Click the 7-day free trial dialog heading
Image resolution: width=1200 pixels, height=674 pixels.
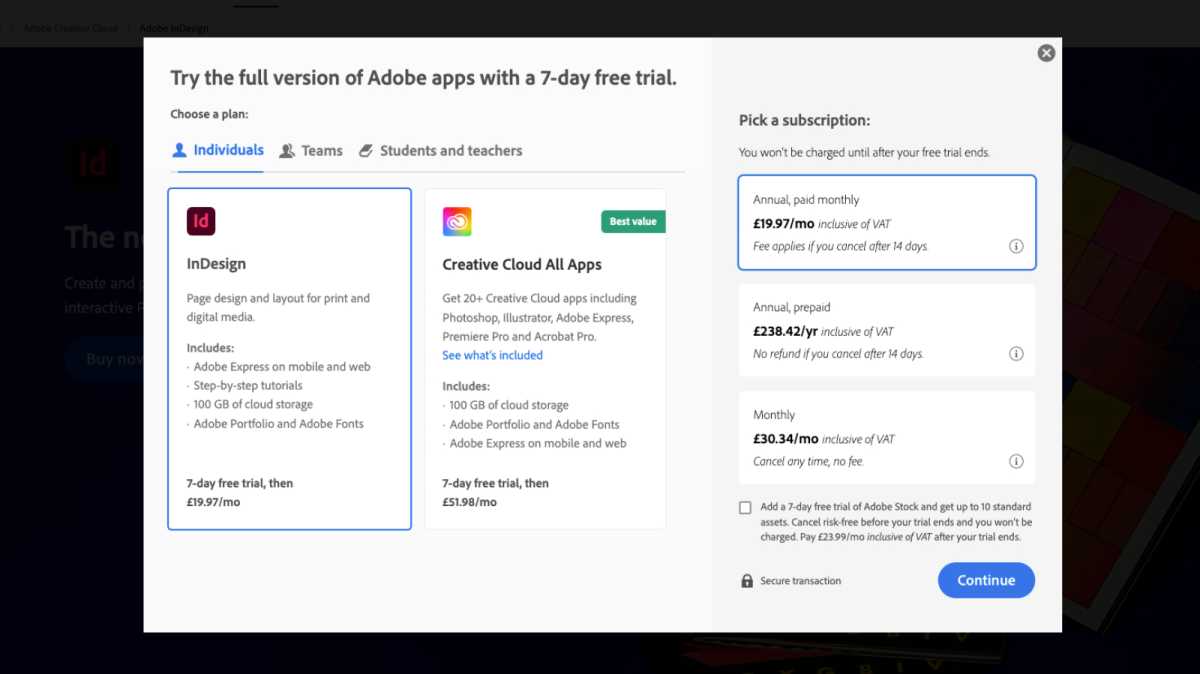(x=424, y=78)
